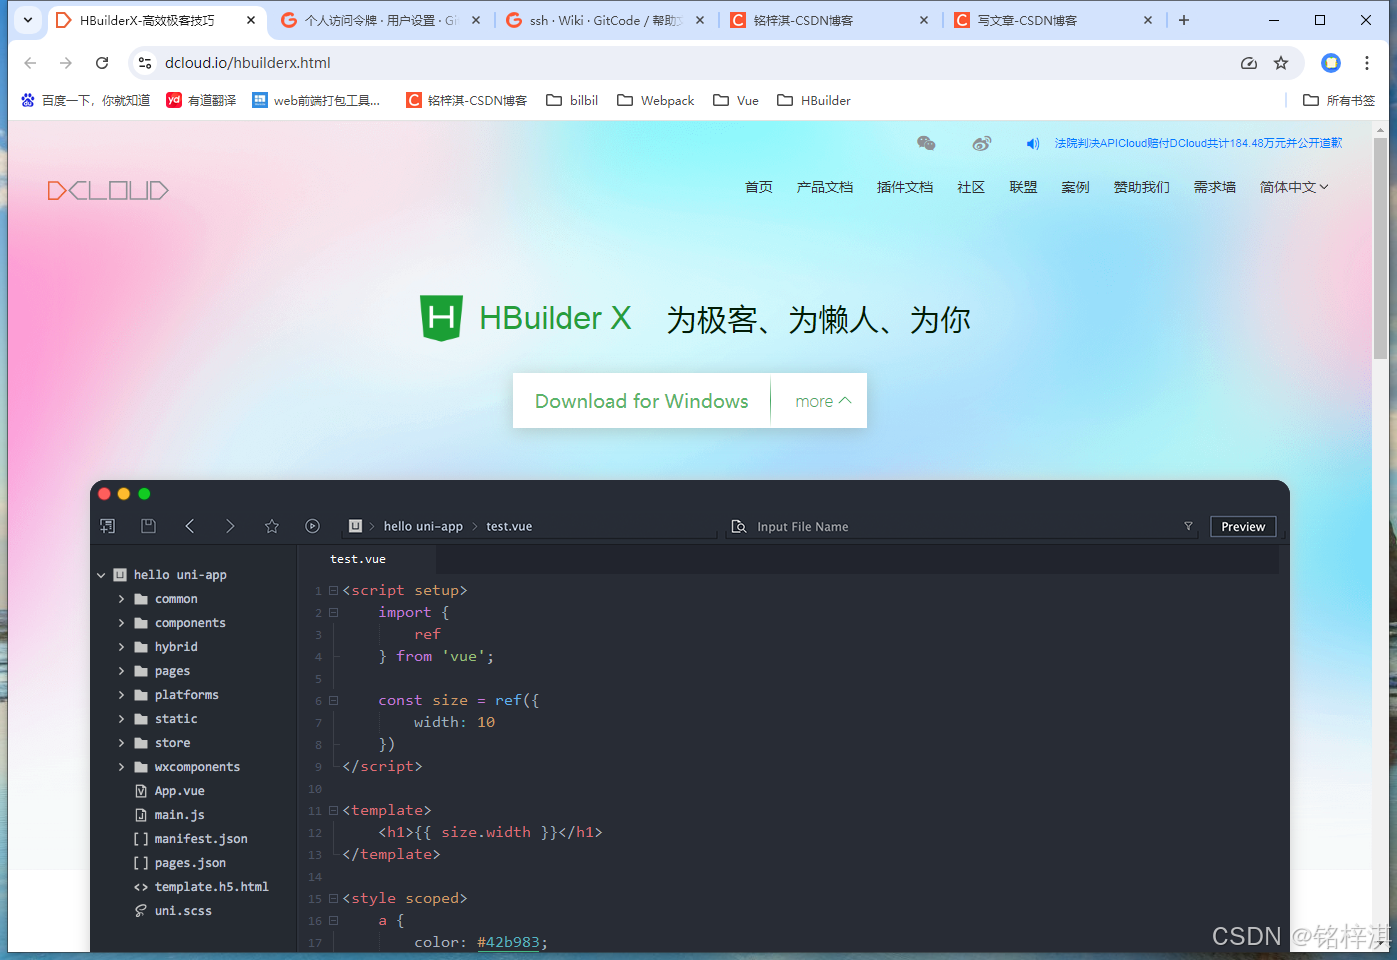The image size is (1397, 960).
Task: Select manifest.json in the file tree
Action: pyautogui.click(x=201, y=839)
